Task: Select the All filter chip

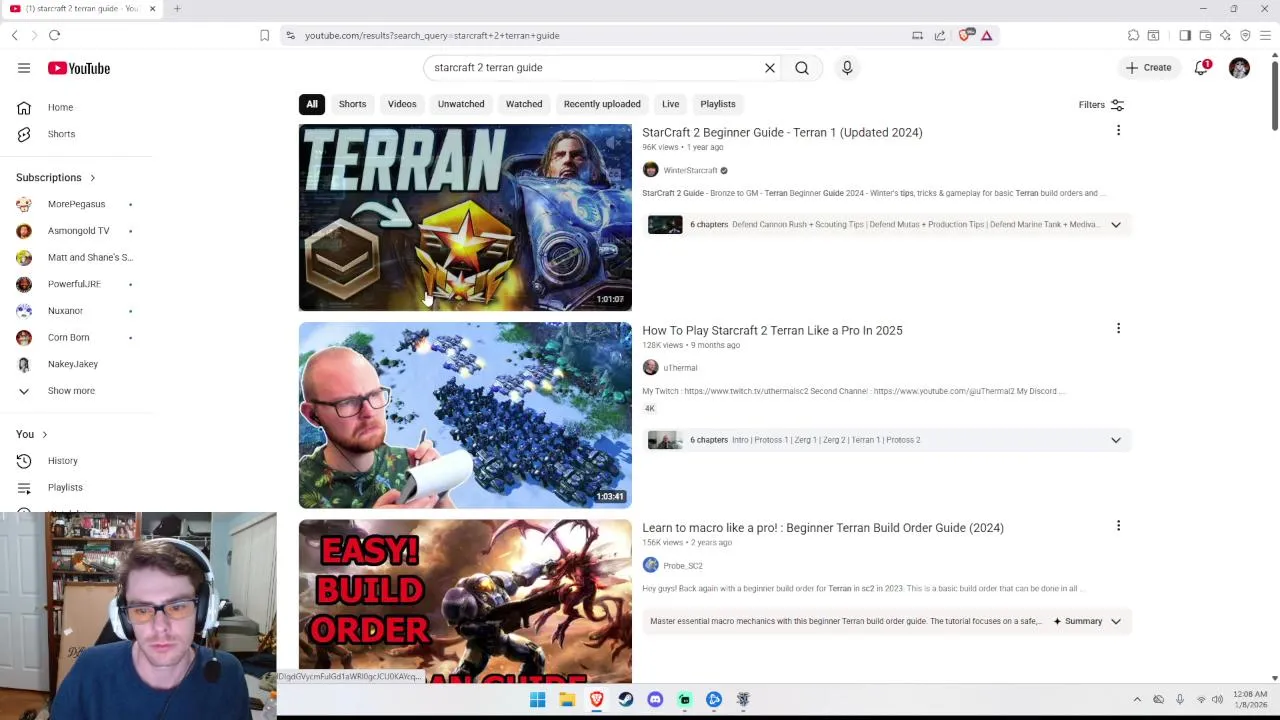Action: [312, 104]
